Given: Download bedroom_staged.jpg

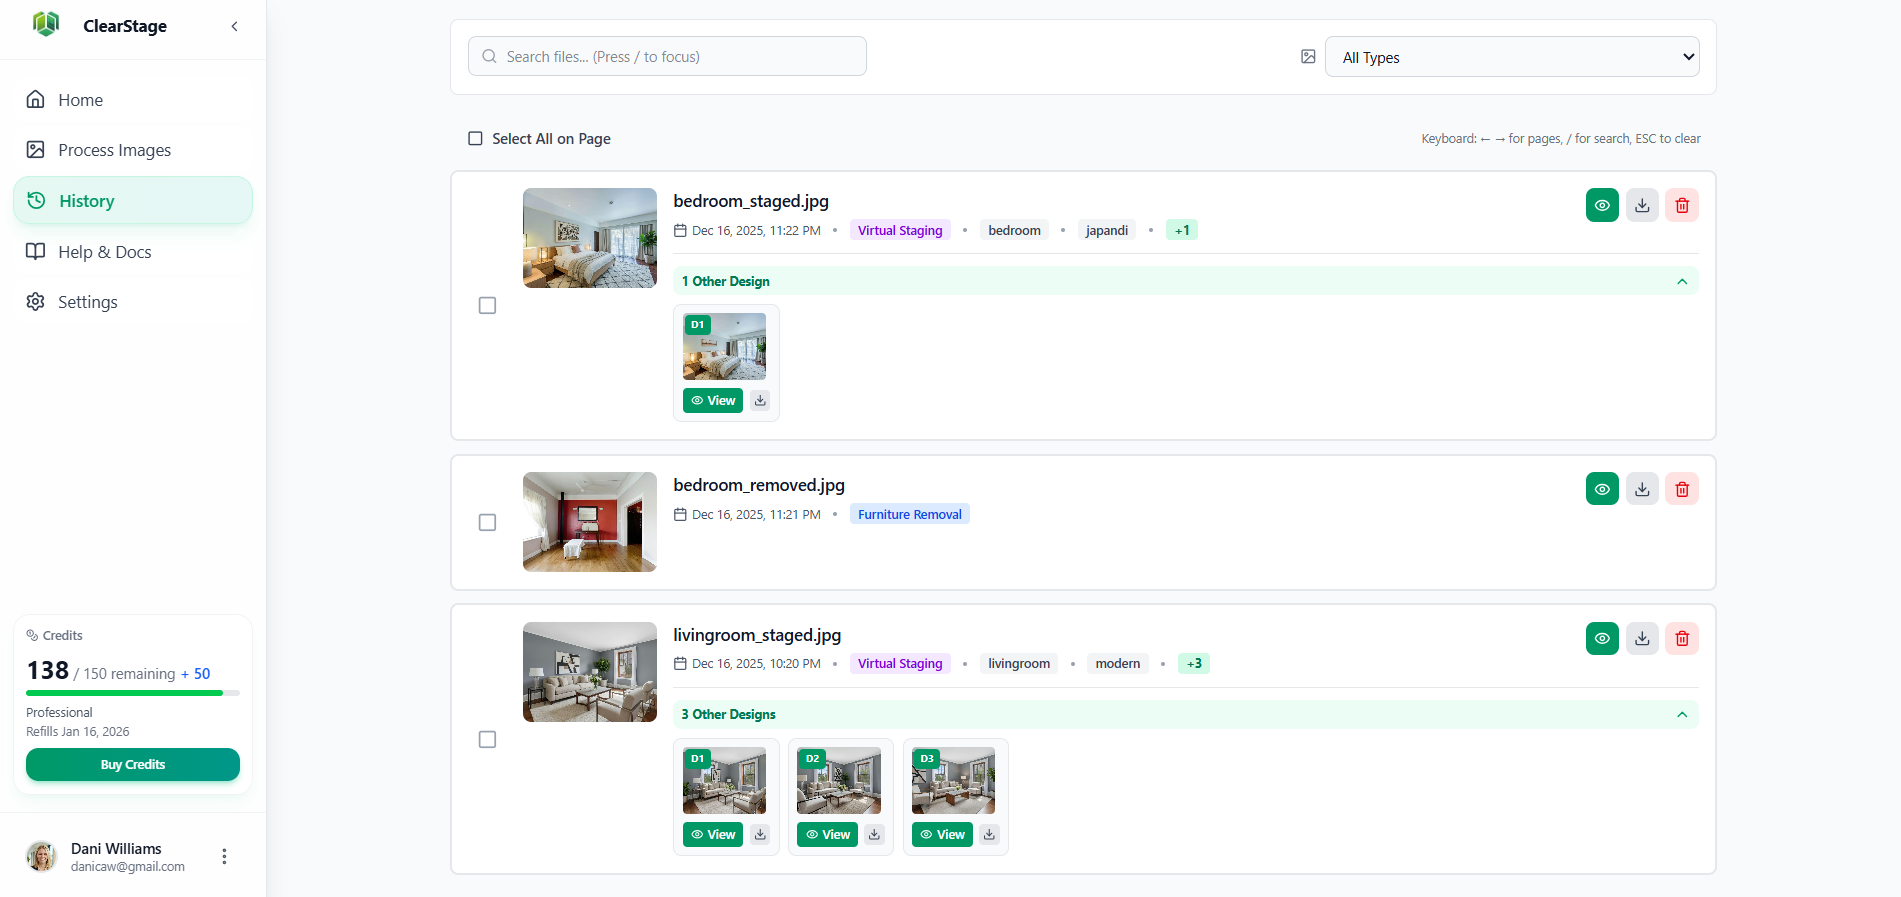Looking at the screenshot, I should (1642, 205).
